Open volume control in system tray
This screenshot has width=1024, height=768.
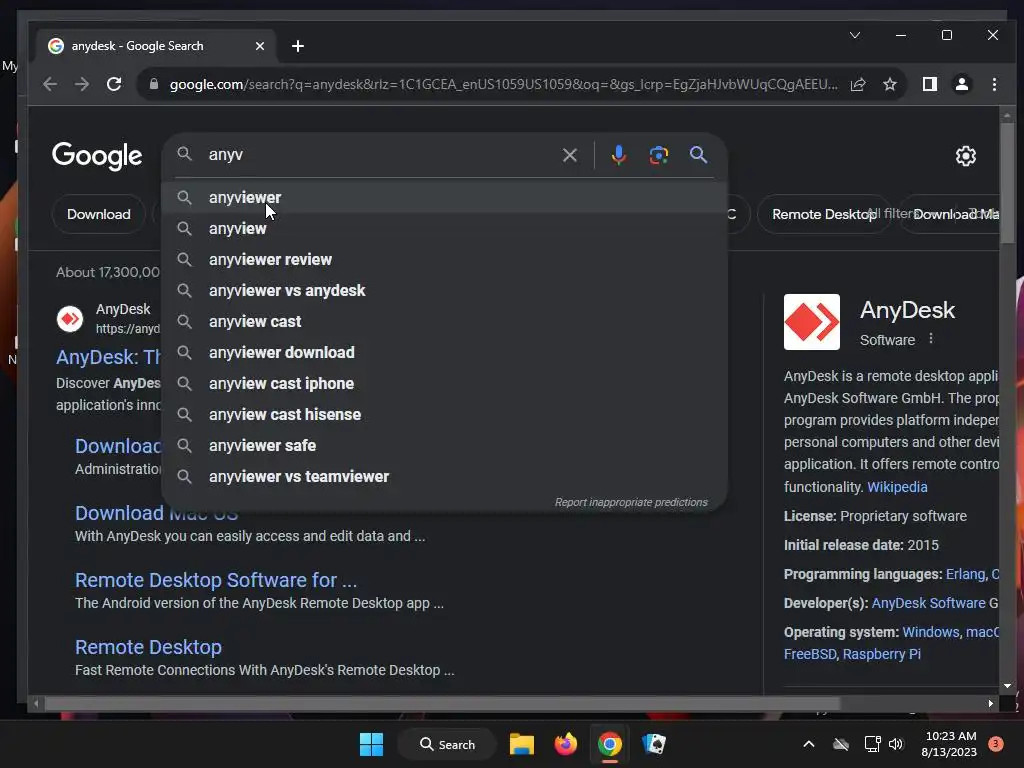click(896, 744)
